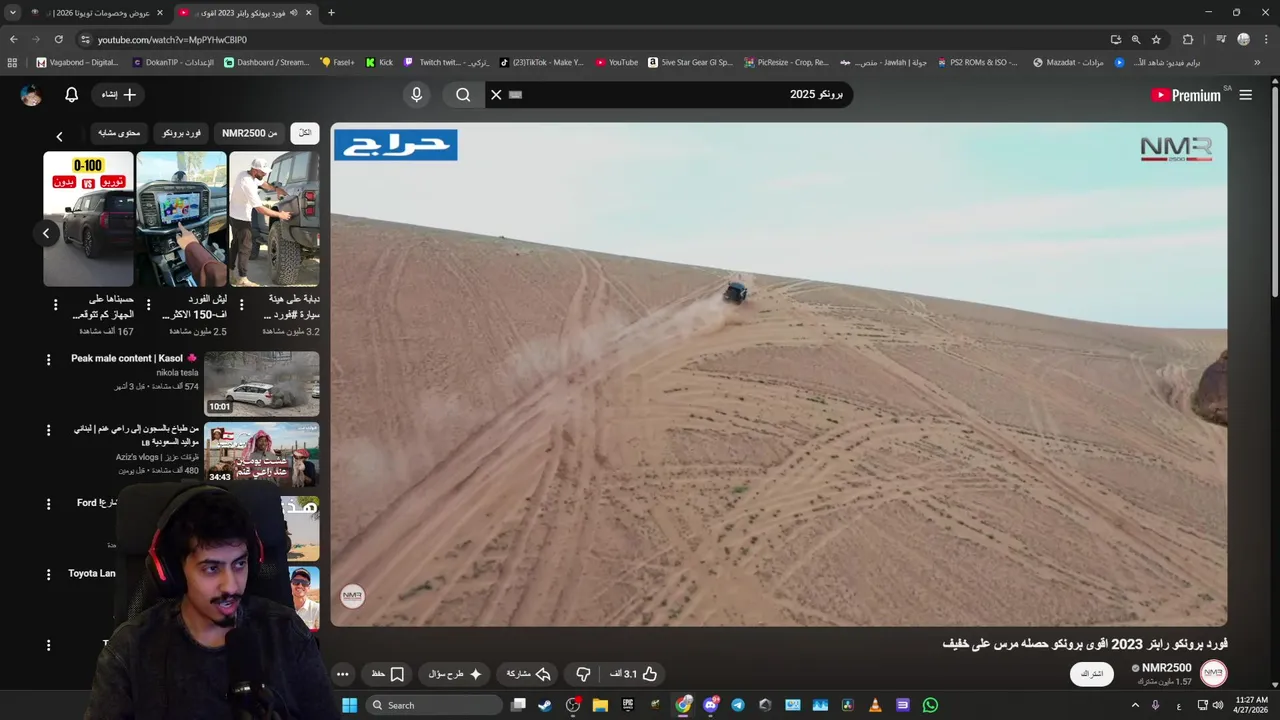Open a new browser tab
This screenshot has width=1280, height=720.
tap(331, 12)
